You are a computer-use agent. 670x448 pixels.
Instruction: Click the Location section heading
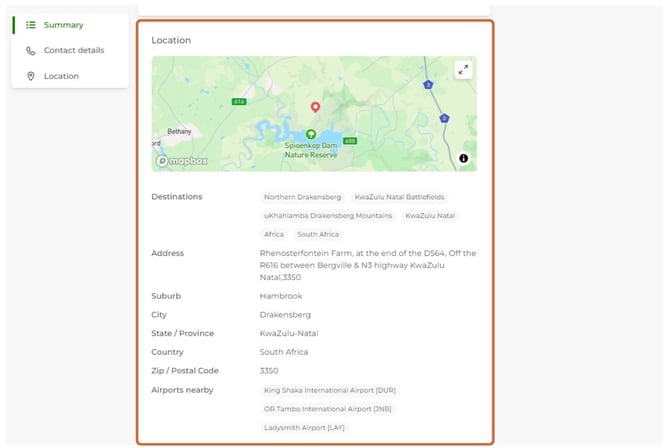tap(171, 40)
